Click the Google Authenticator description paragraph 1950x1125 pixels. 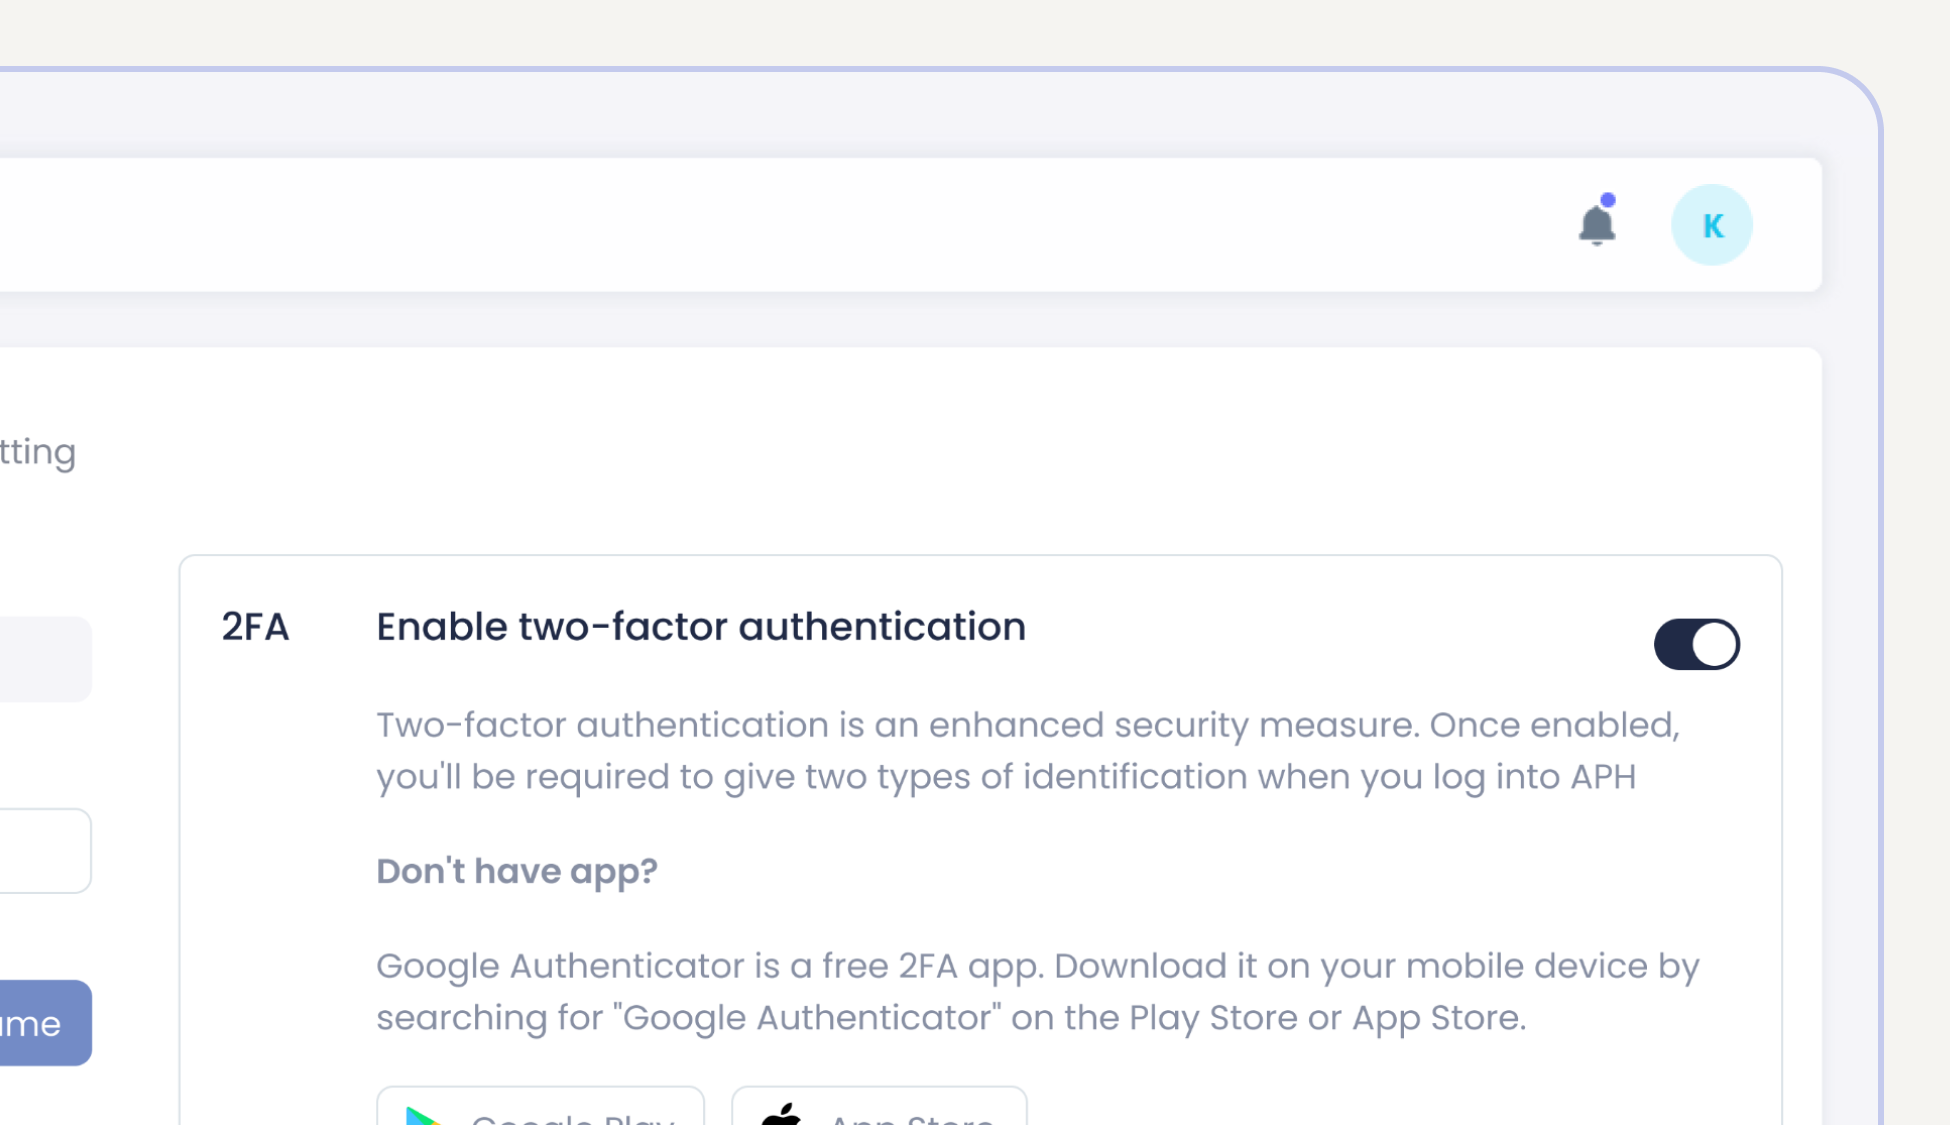(x=1037, y=992)
